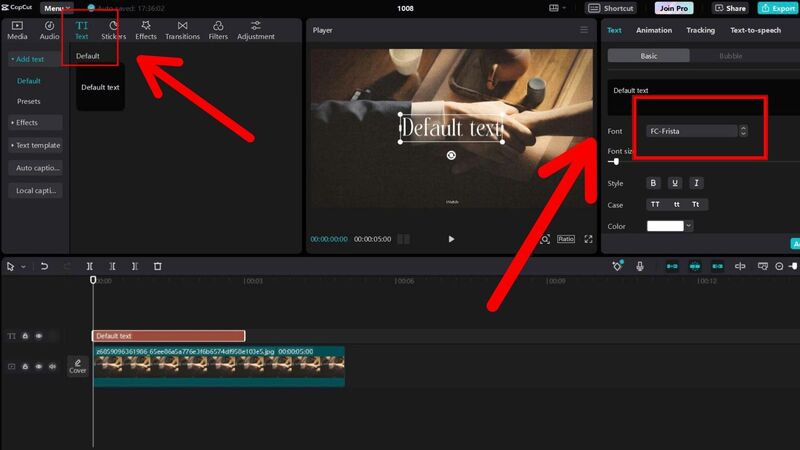Open the Menu in the title bar
Screen dimensions: 800x450
[x=56, y=8]
